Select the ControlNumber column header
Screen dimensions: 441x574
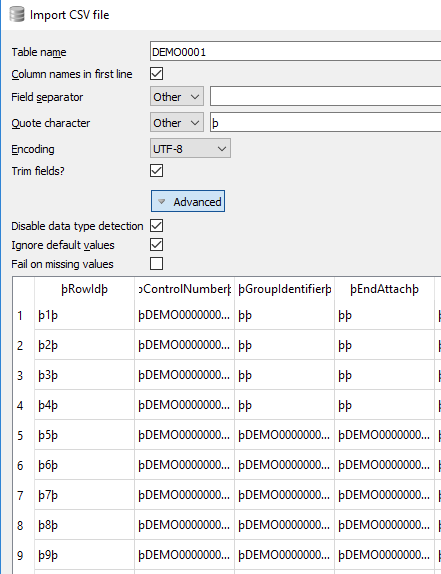184,289
